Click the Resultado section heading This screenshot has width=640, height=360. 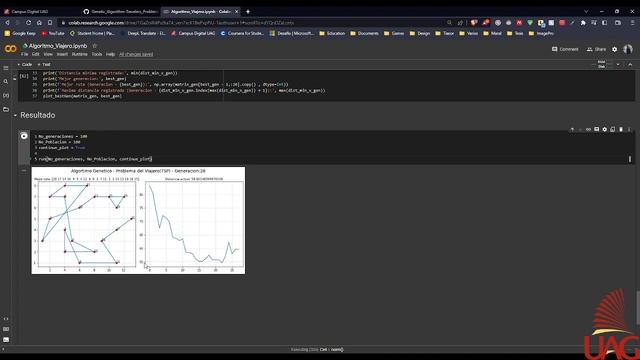point(38,116)
